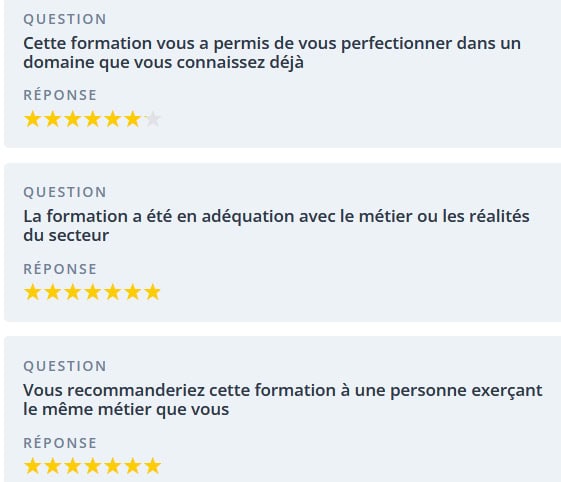Click the first star under the 'adéquation' question
This screenshot has height=482, width=561.
point(33,292)
